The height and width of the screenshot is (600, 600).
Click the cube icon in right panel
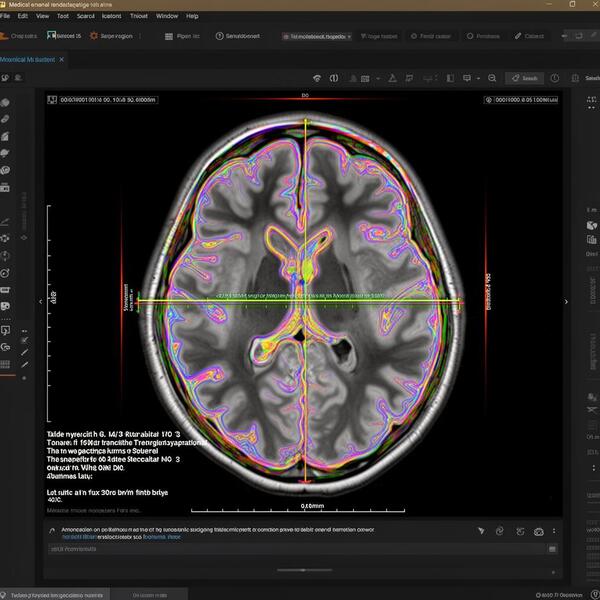click(592, 225)
